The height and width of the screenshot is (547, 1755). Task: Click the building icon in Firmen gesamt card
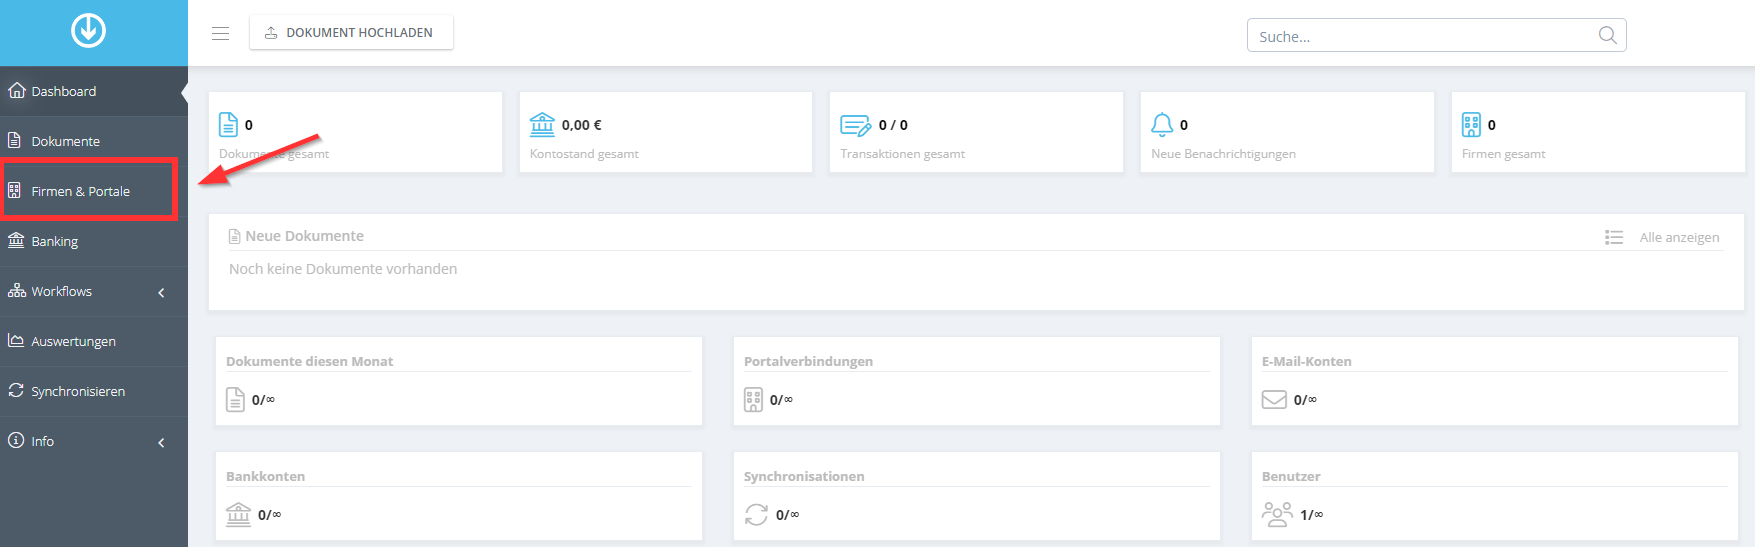1471,124
